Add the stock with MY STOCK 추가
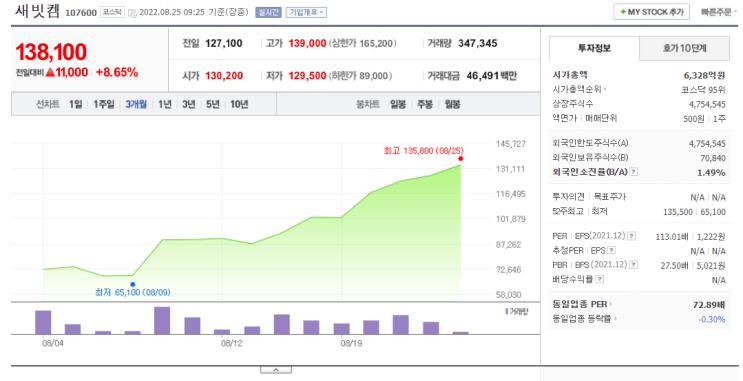 (652, 12)
